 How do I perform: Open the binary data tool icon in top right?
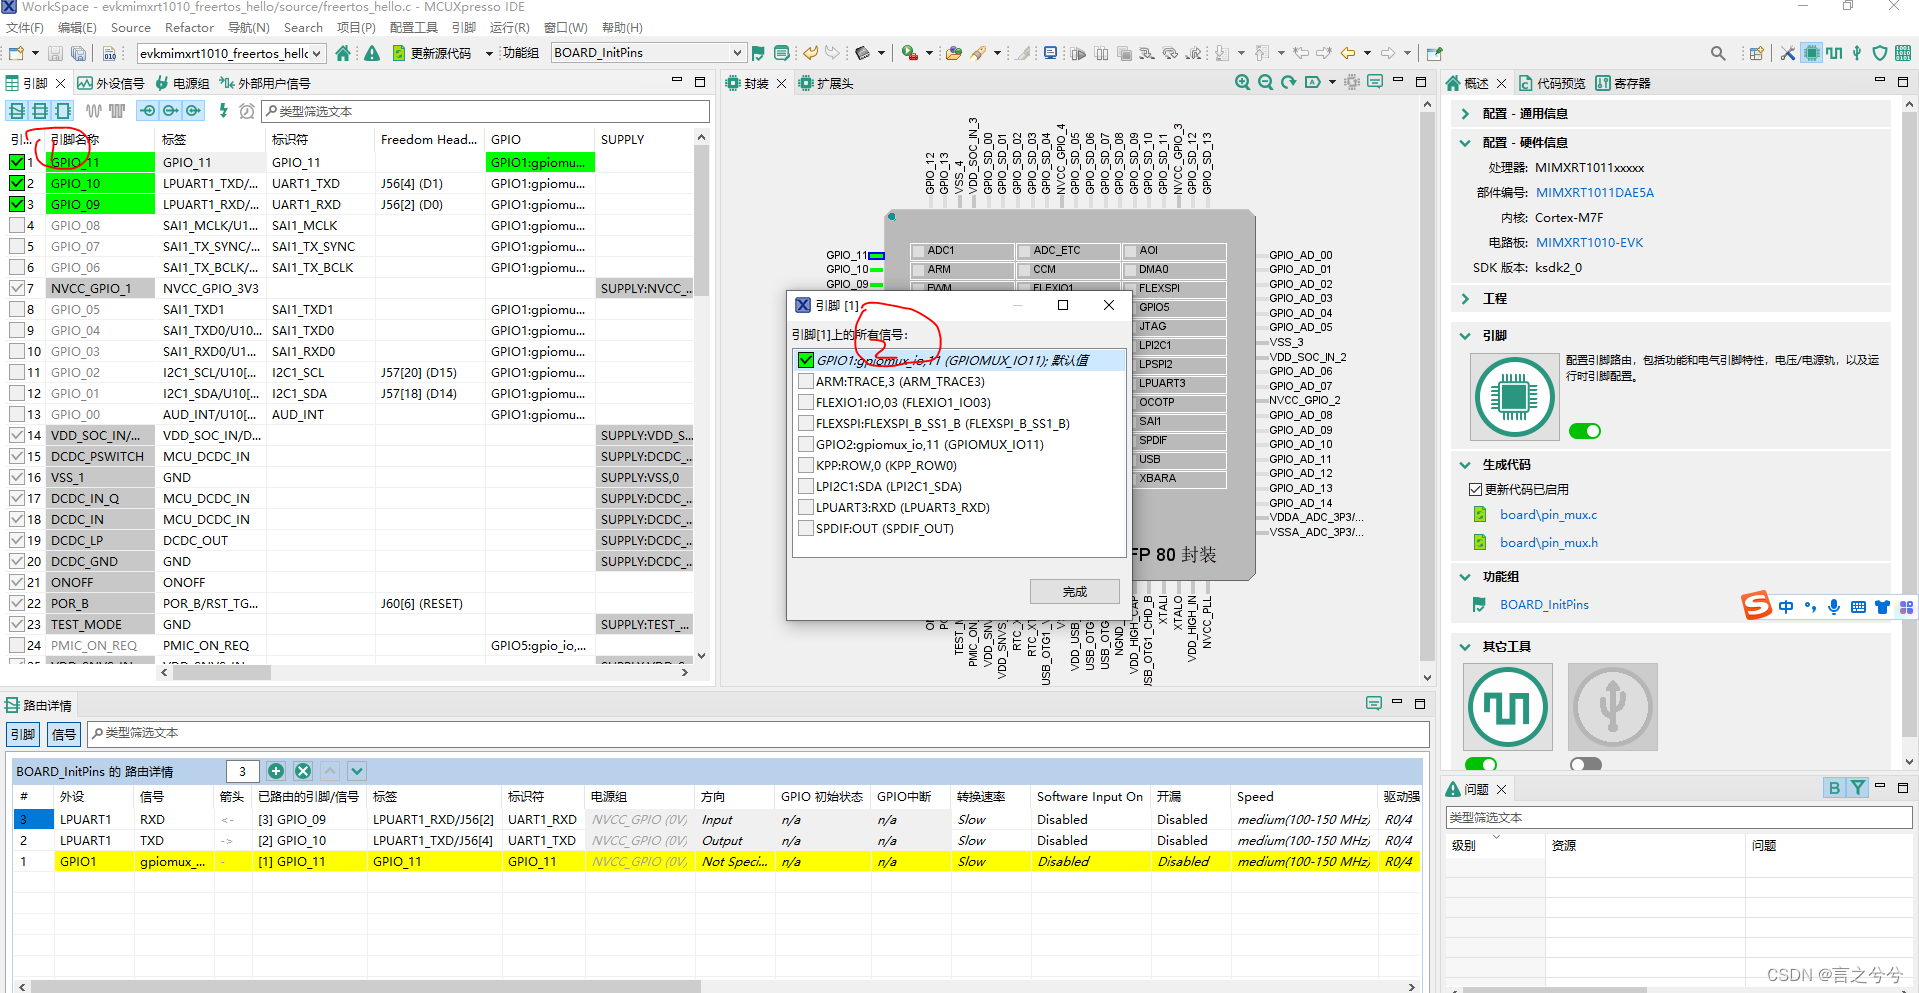1903,53
